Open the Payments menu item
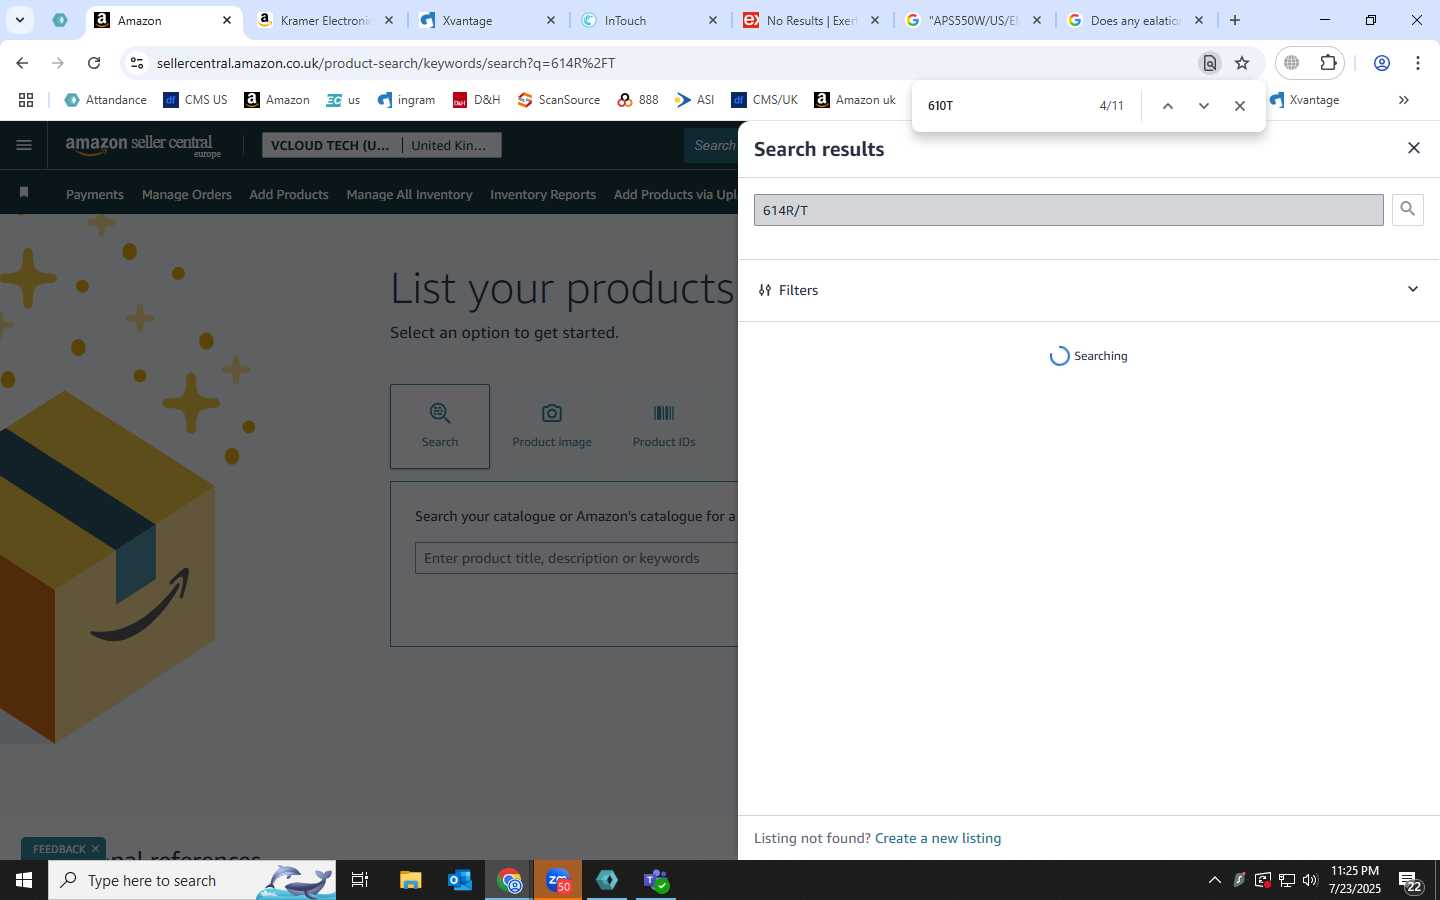1440x900 pixels. click(x=95, y=194)
